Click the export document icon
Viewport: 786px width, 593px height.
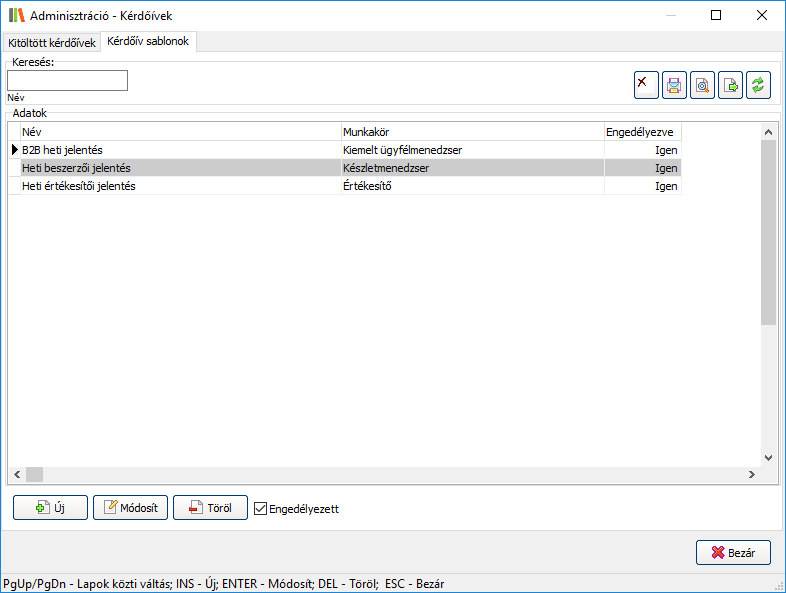730,86
